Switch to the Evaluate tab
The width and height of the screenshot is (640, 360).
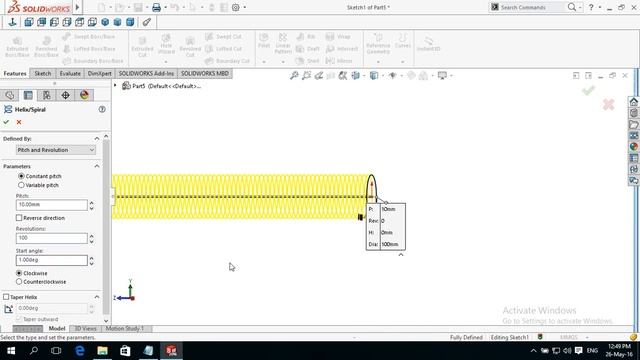click(70, 73)
